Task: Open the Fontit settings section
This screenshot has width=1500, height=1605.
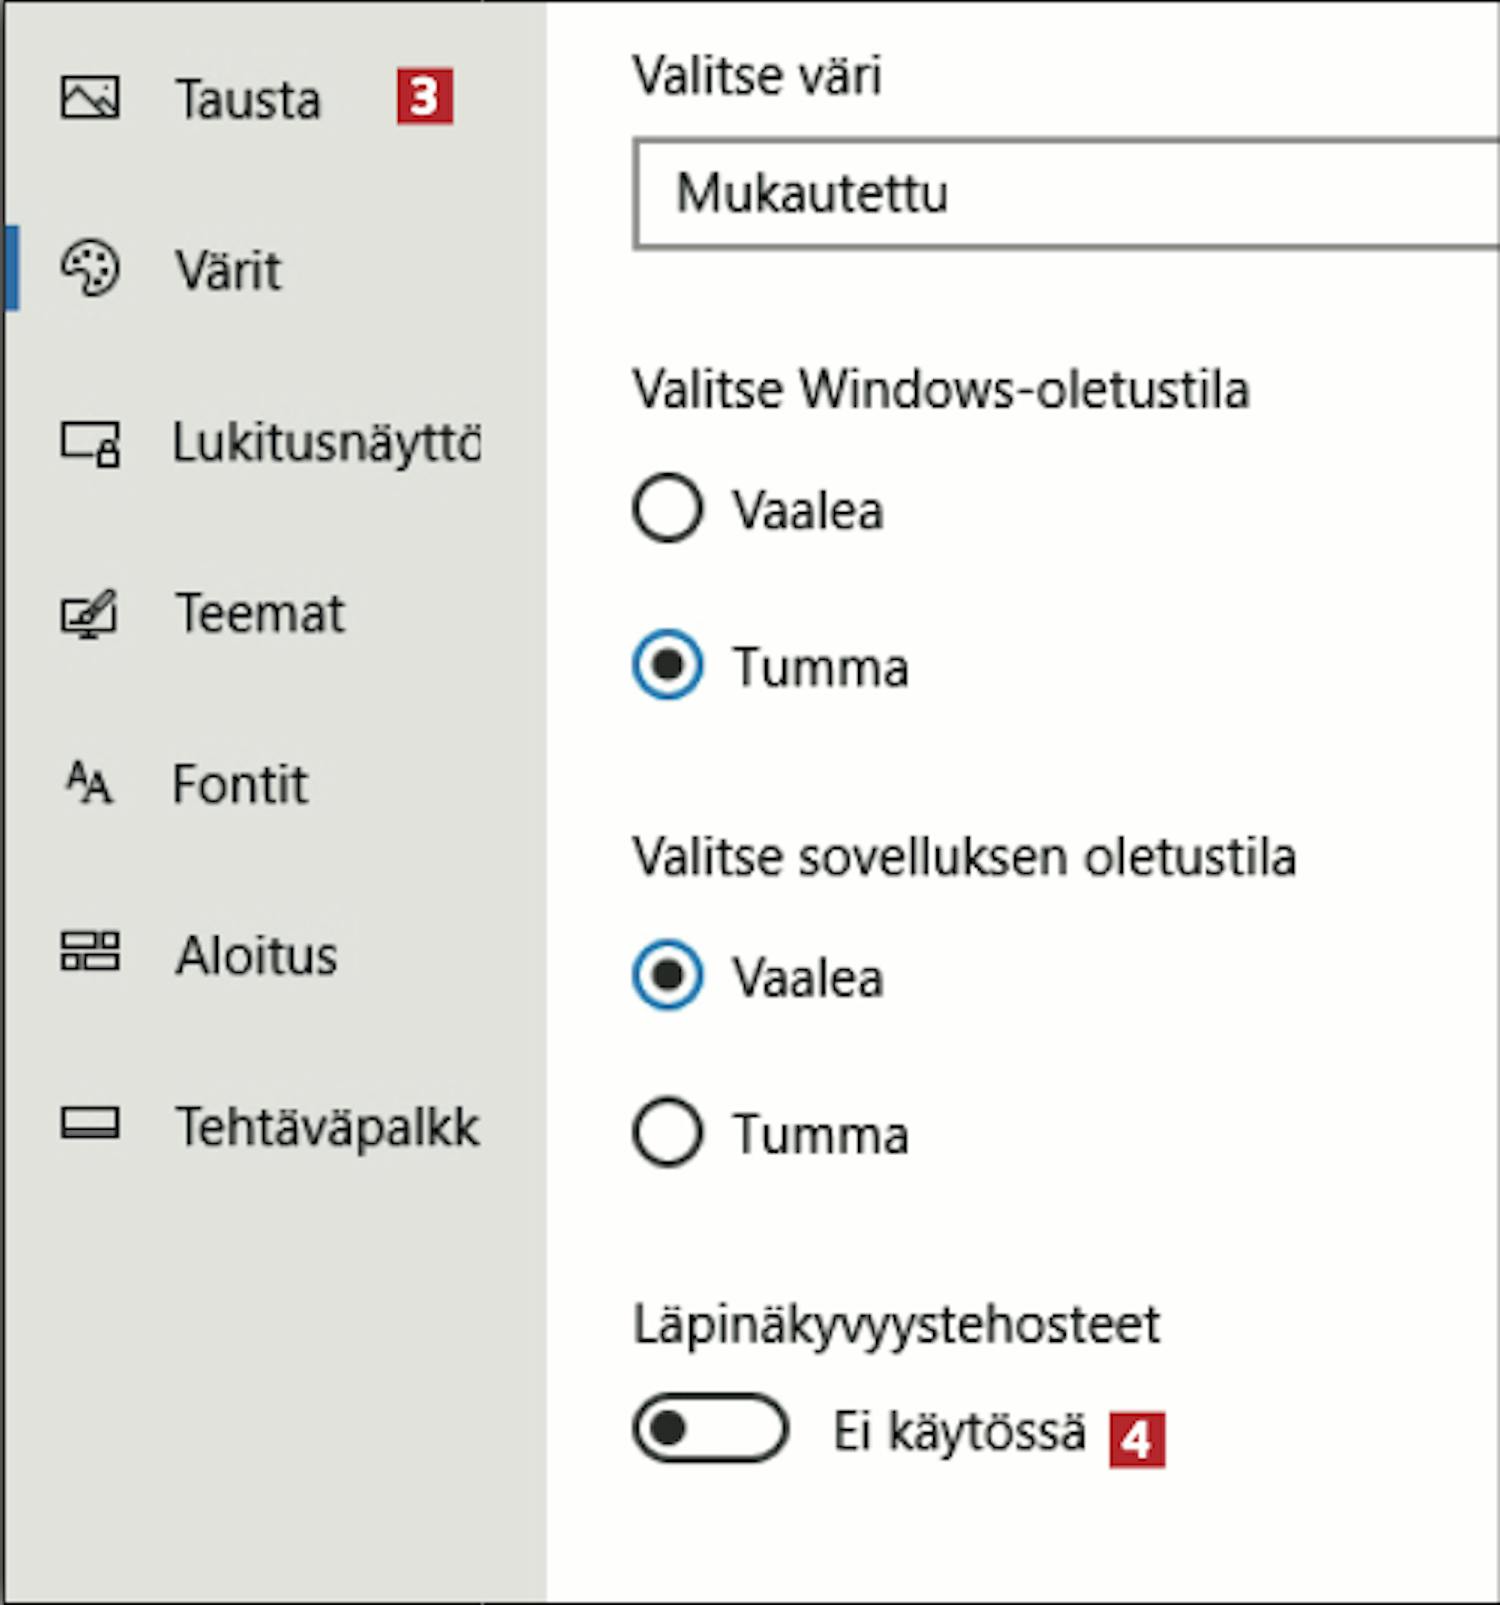Action: 240,784
